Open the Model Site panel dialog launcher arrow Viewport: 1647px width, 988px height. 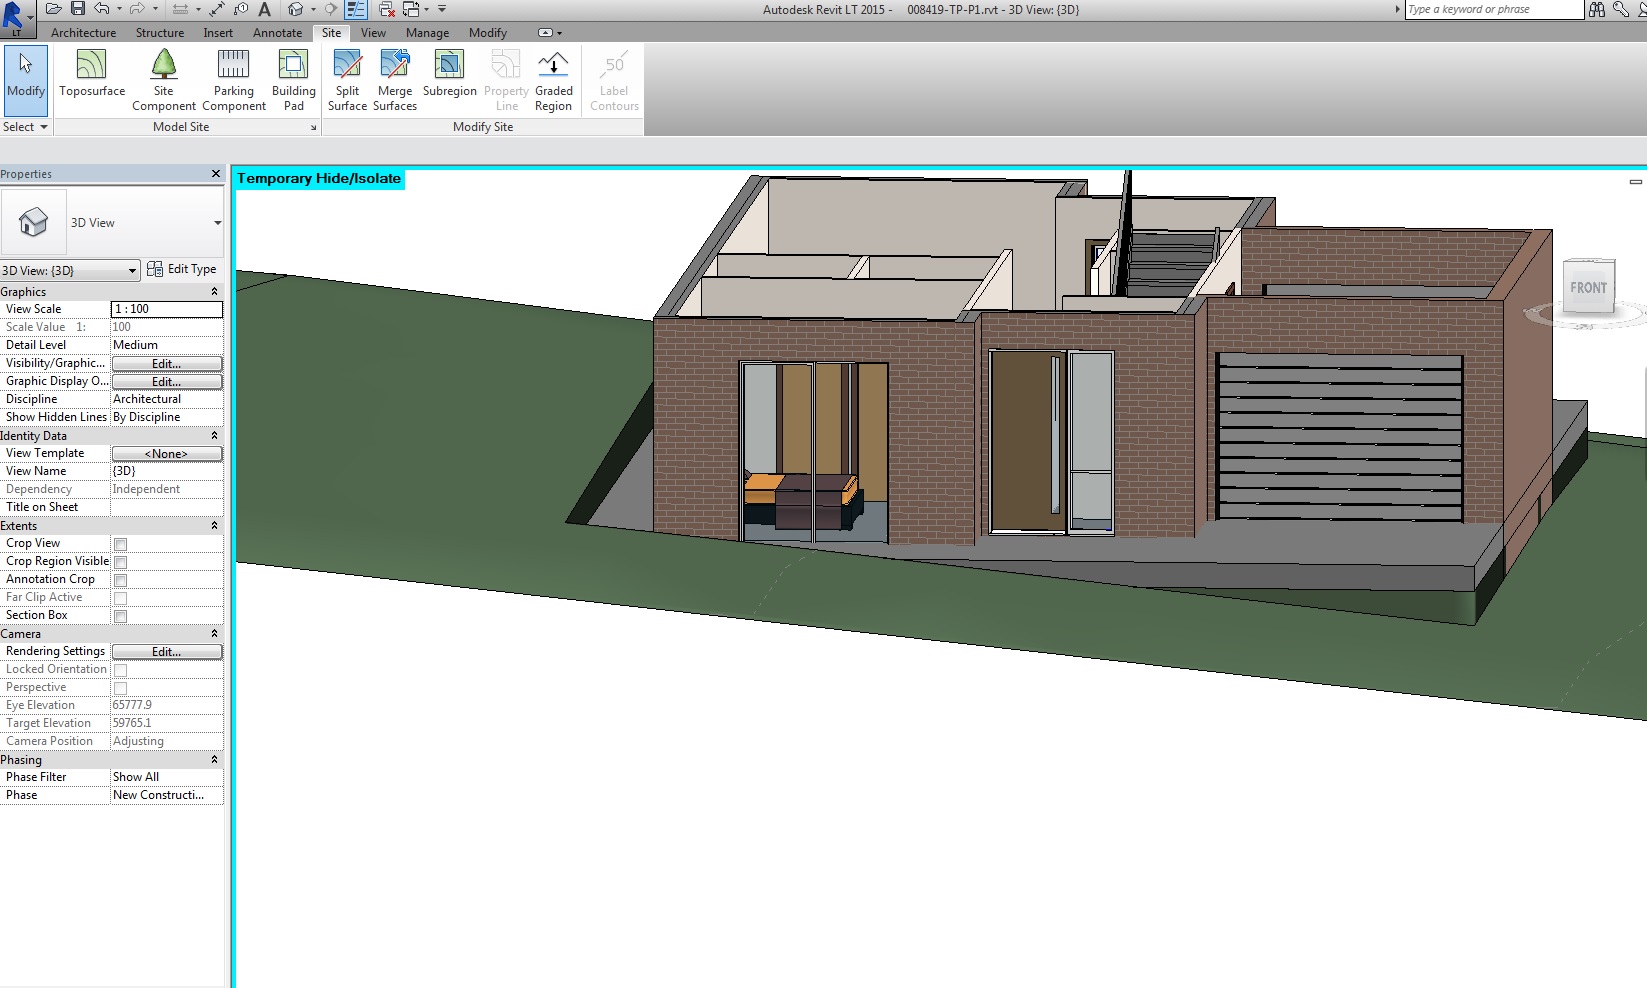click(x=313, y=128)
